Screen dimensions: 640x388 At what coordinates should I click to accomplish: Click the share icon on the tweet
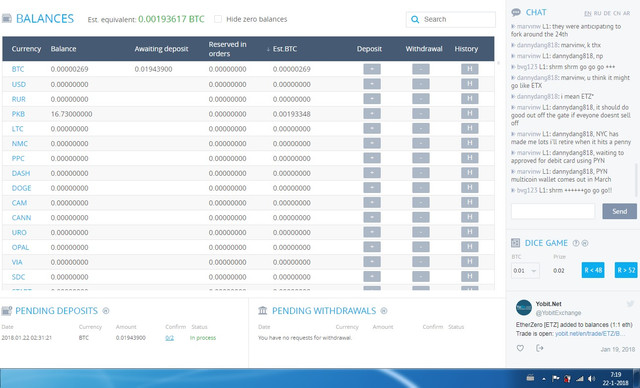coord(540,348)
